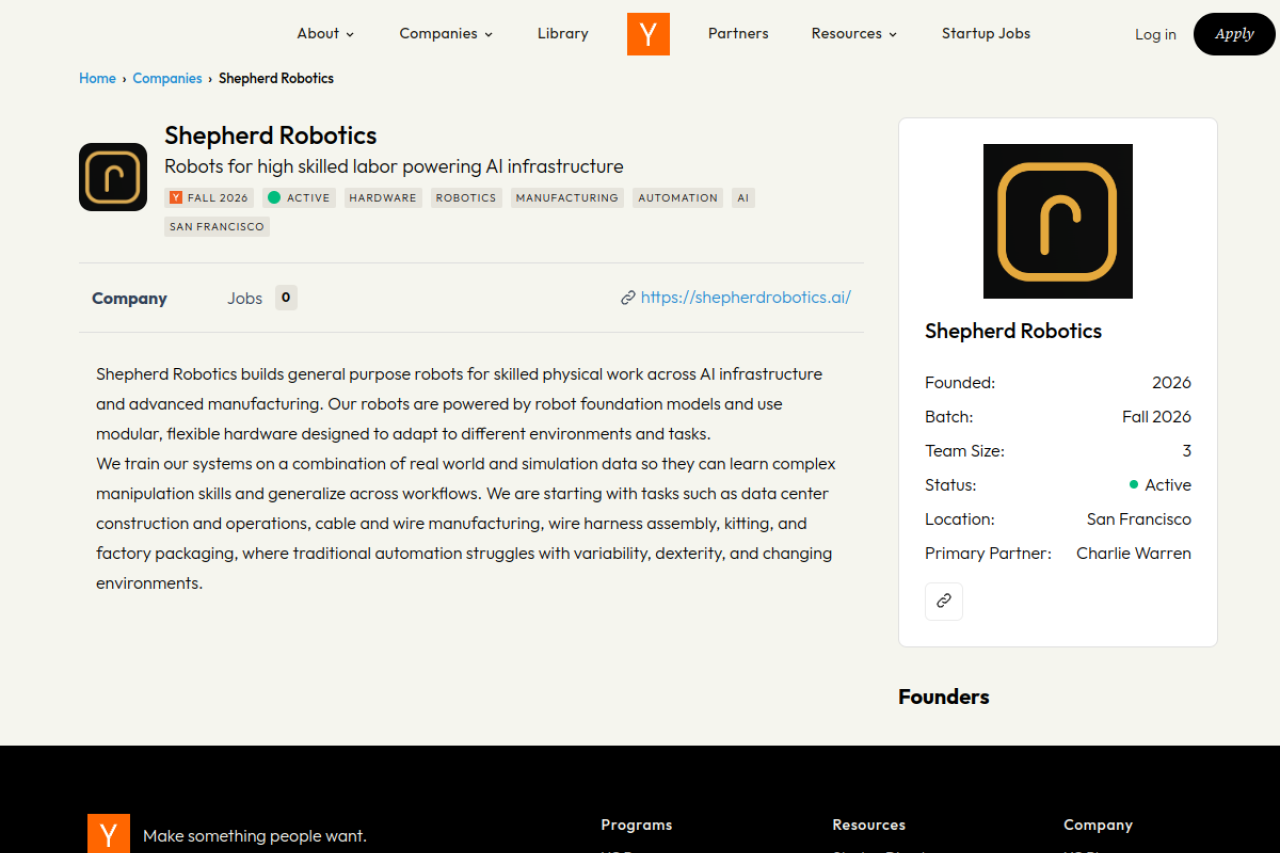Click the Jobs count badge showing 0
Image resolution: width=1280 pixels, height=853 pixels.
[286, 298]
